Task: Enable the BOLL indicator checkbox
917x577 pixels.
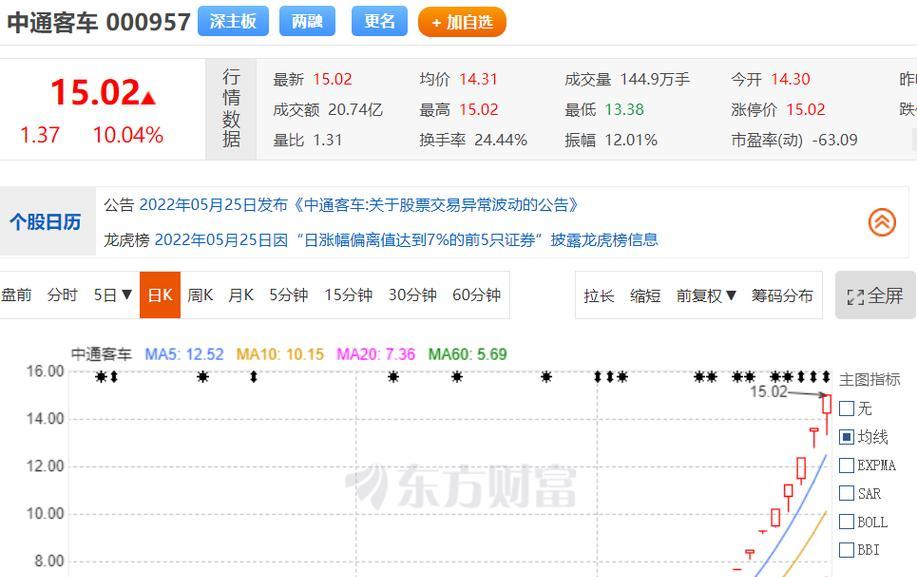Action: click(x=846, y=521)
